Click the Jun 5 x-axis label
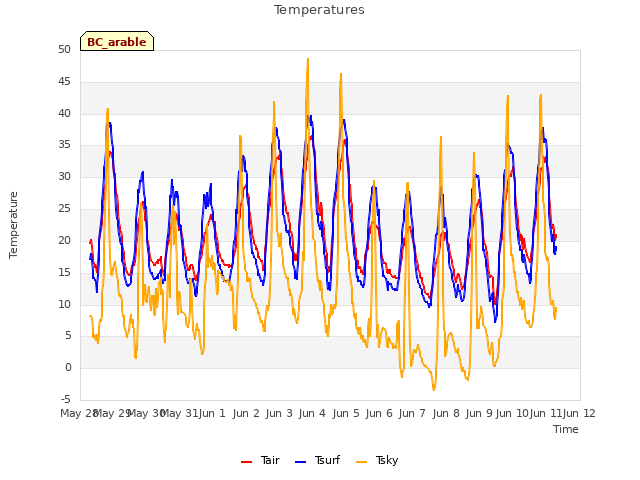This screenshot has height=480, width=640. coord(346,413)
